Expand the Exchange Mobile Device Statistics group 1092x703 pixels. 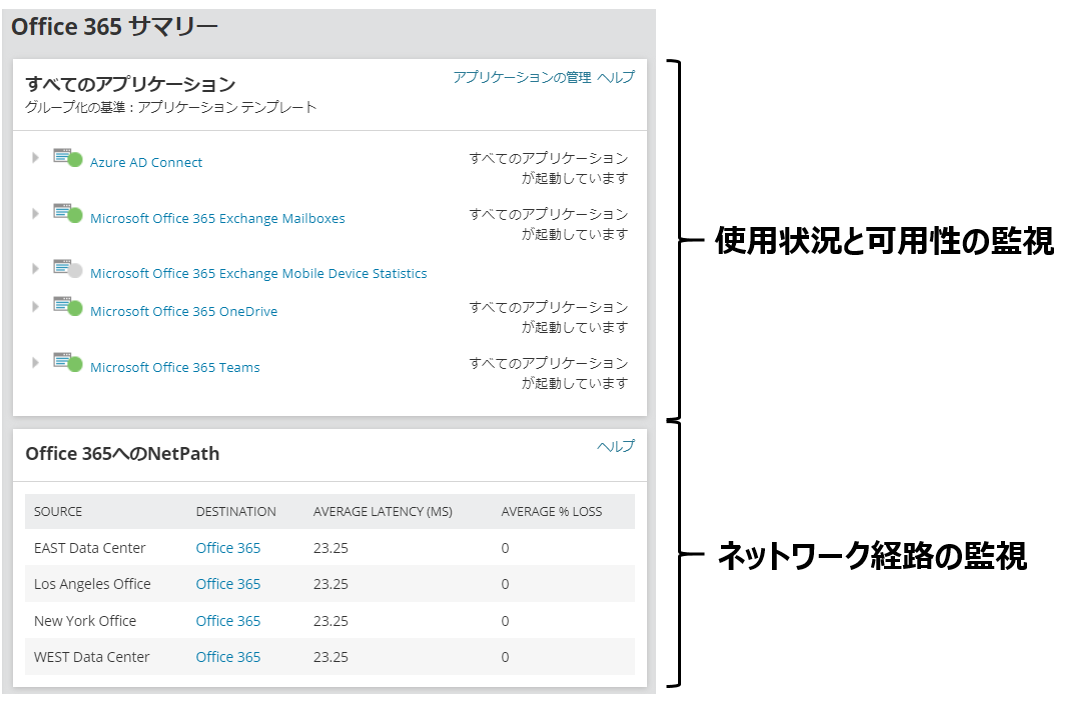pos(36,268)
